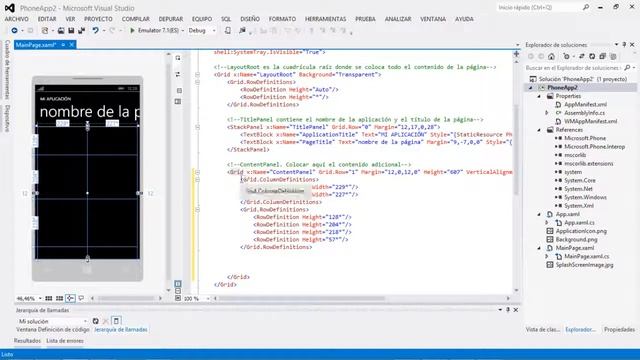Click the pop-out icon at top of designer splitter
This screenshot has height=360, width=640.
pyautogui.click(x=178, y=58)
